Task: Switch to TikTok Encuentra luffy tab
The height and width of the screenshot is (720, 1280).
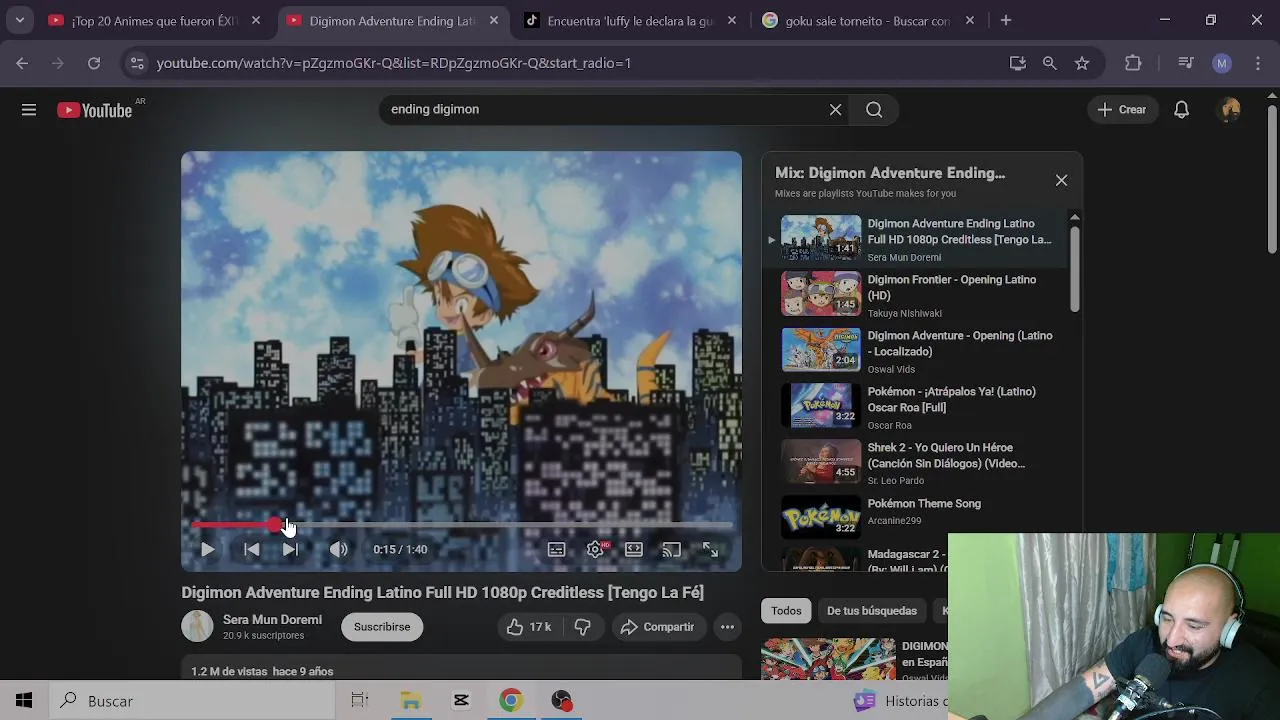Action: pos(632,20)
